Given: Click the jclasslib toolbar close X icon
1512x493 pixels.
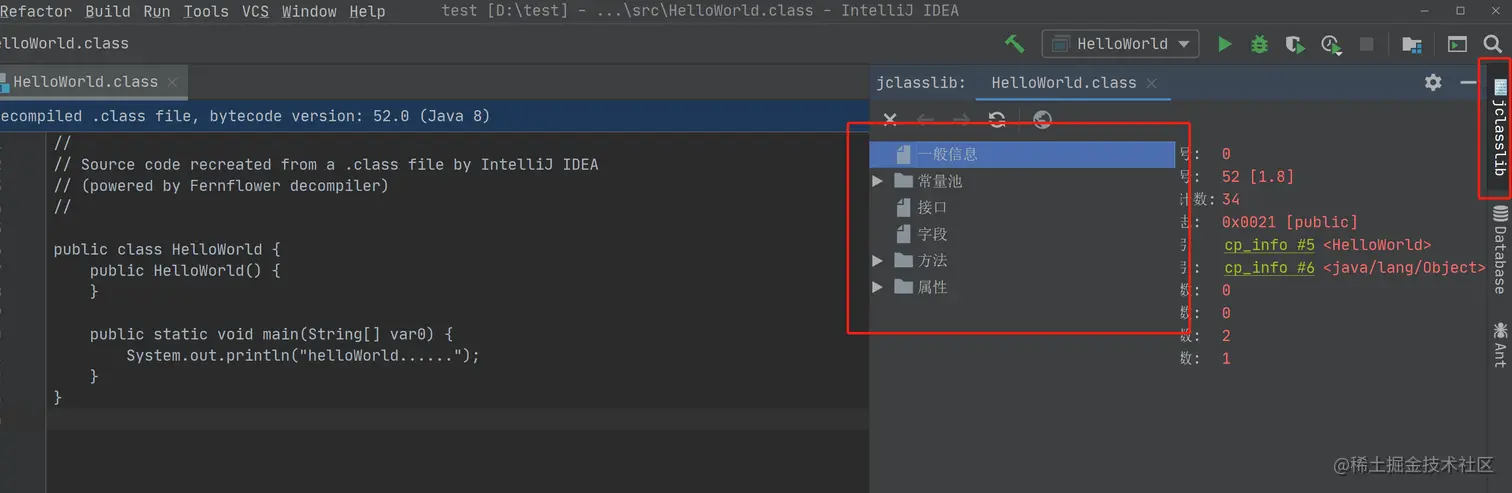Looking at the screenshot, I should tap(890, 120).
